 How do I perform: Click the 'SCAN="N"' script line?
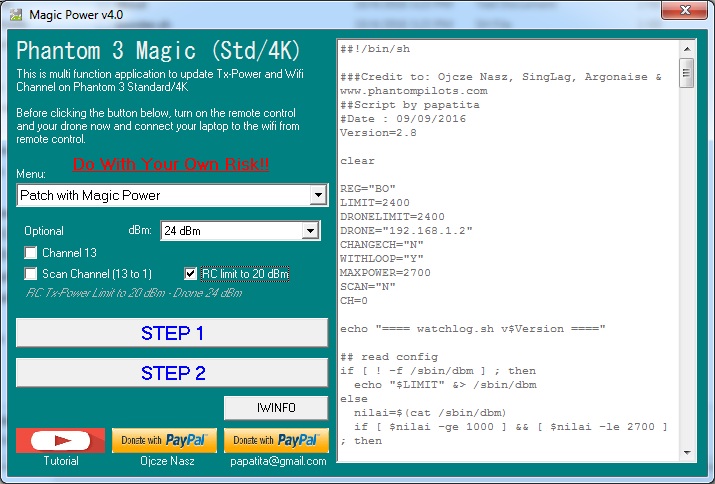368,287
